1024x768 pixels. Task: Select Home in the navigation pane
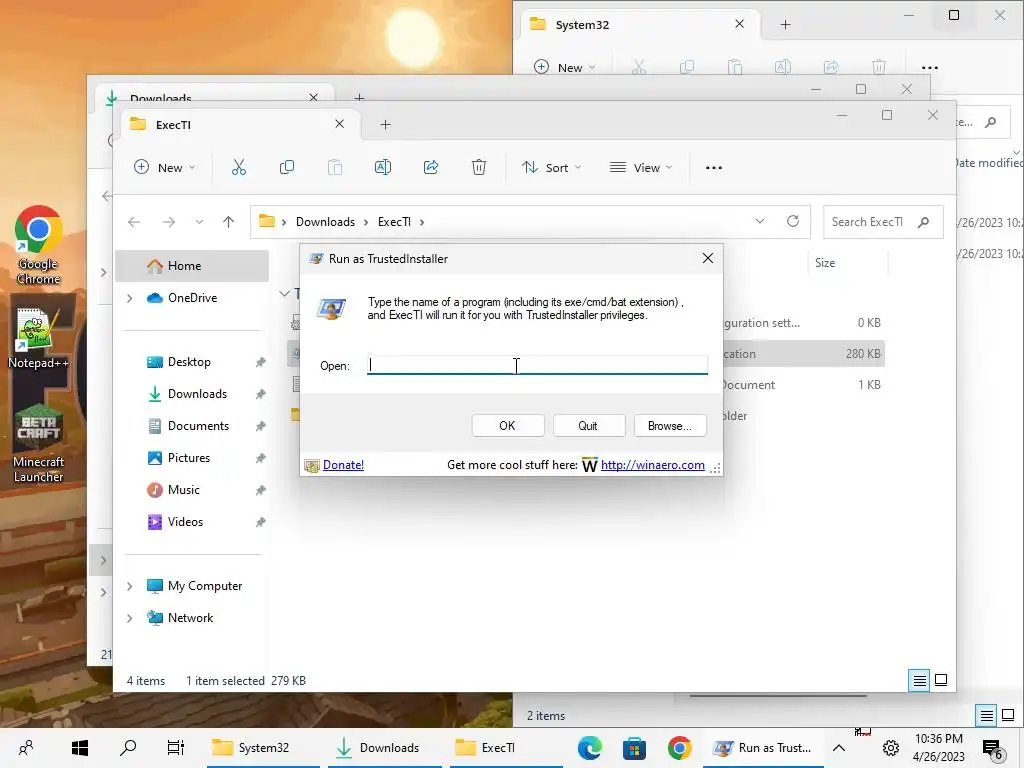(x=192, y=266)
